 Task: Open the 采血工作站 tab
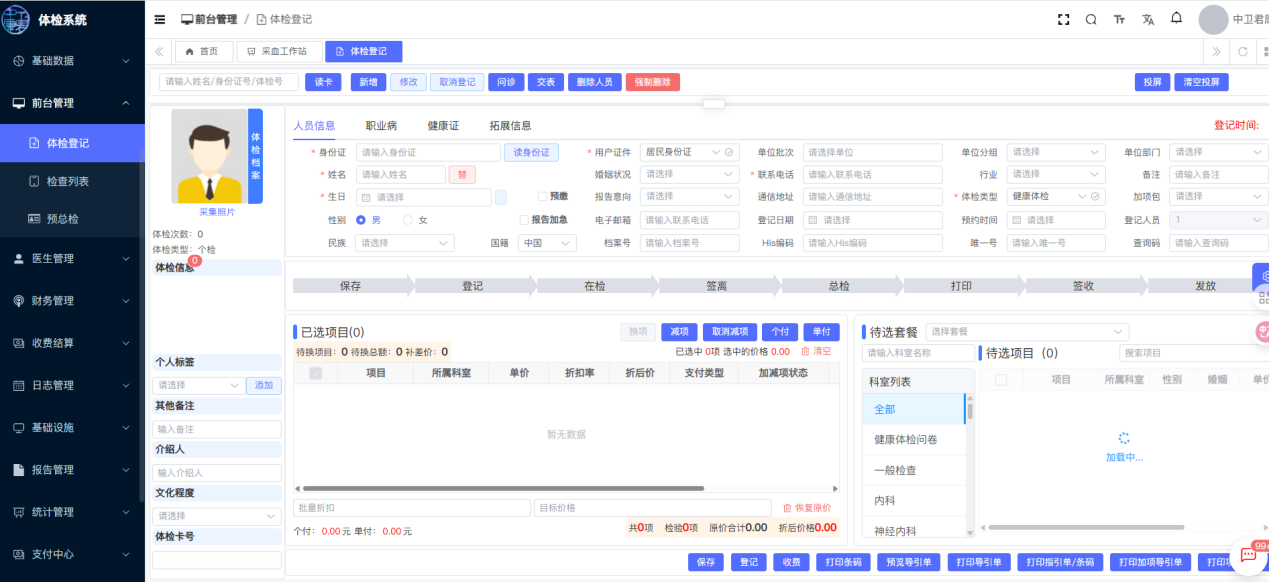(x=284, y=52)
